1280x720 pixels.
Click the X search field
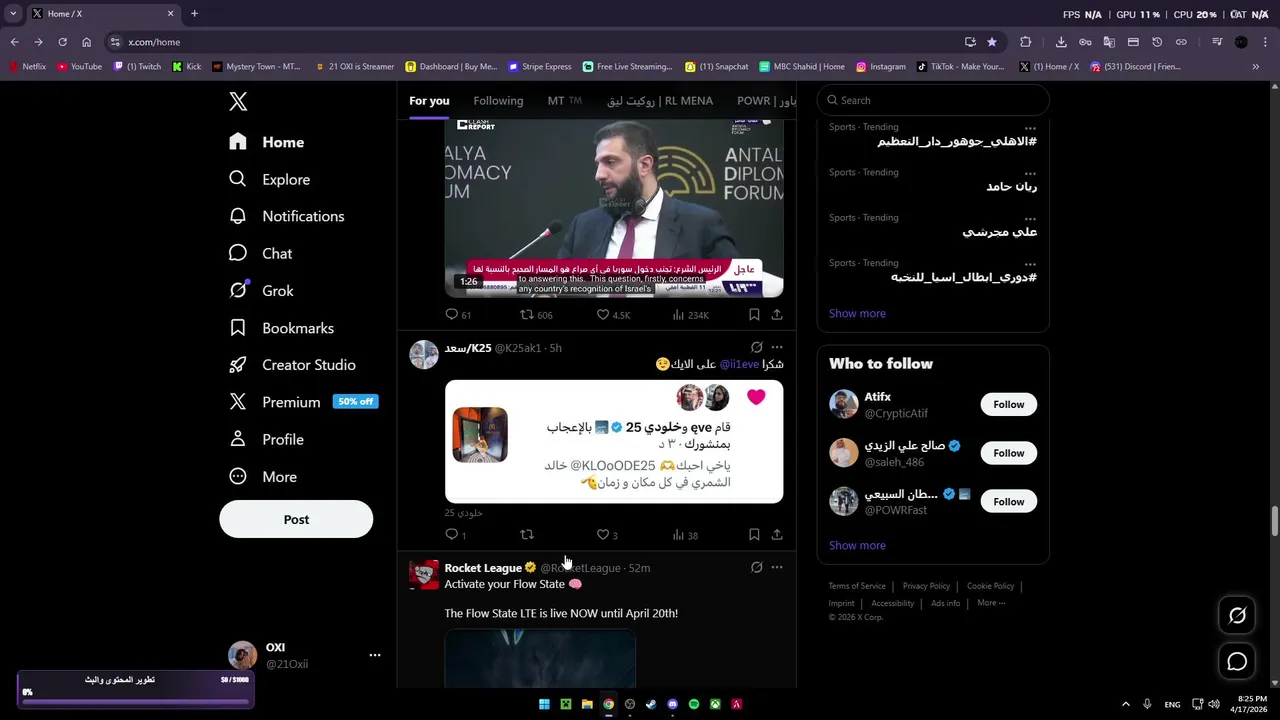click(933, 100)
